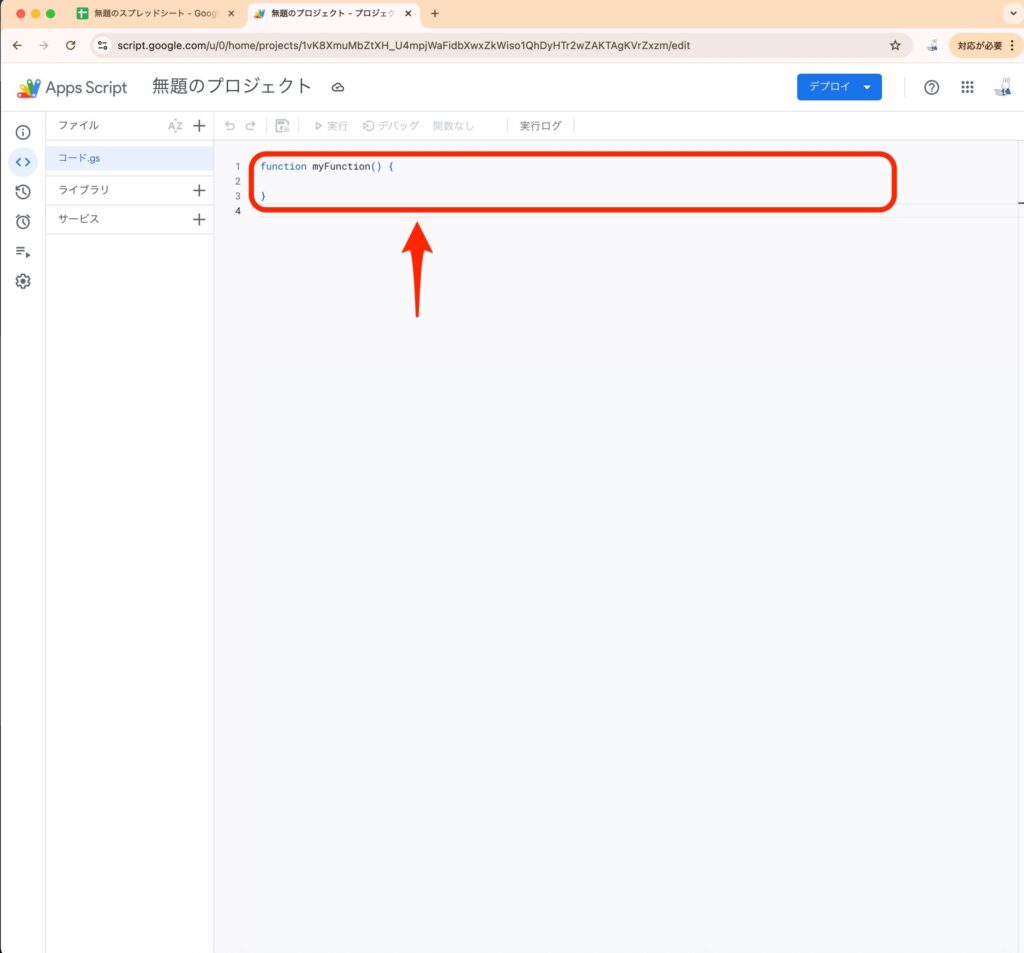This screenshot has height=953, width=1024.
Task: Open the Executions list icon
Action: [23, 252]
